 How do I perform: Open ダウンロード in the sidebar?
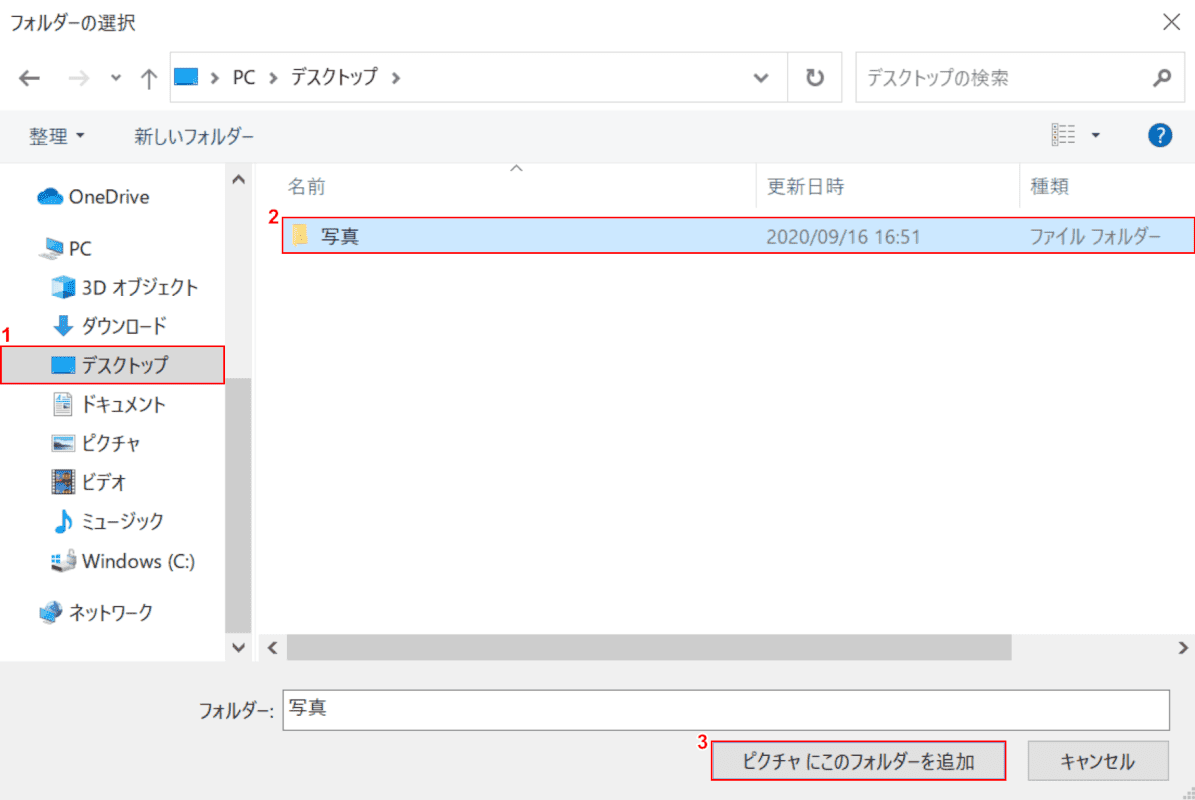(x=124, y=326)
